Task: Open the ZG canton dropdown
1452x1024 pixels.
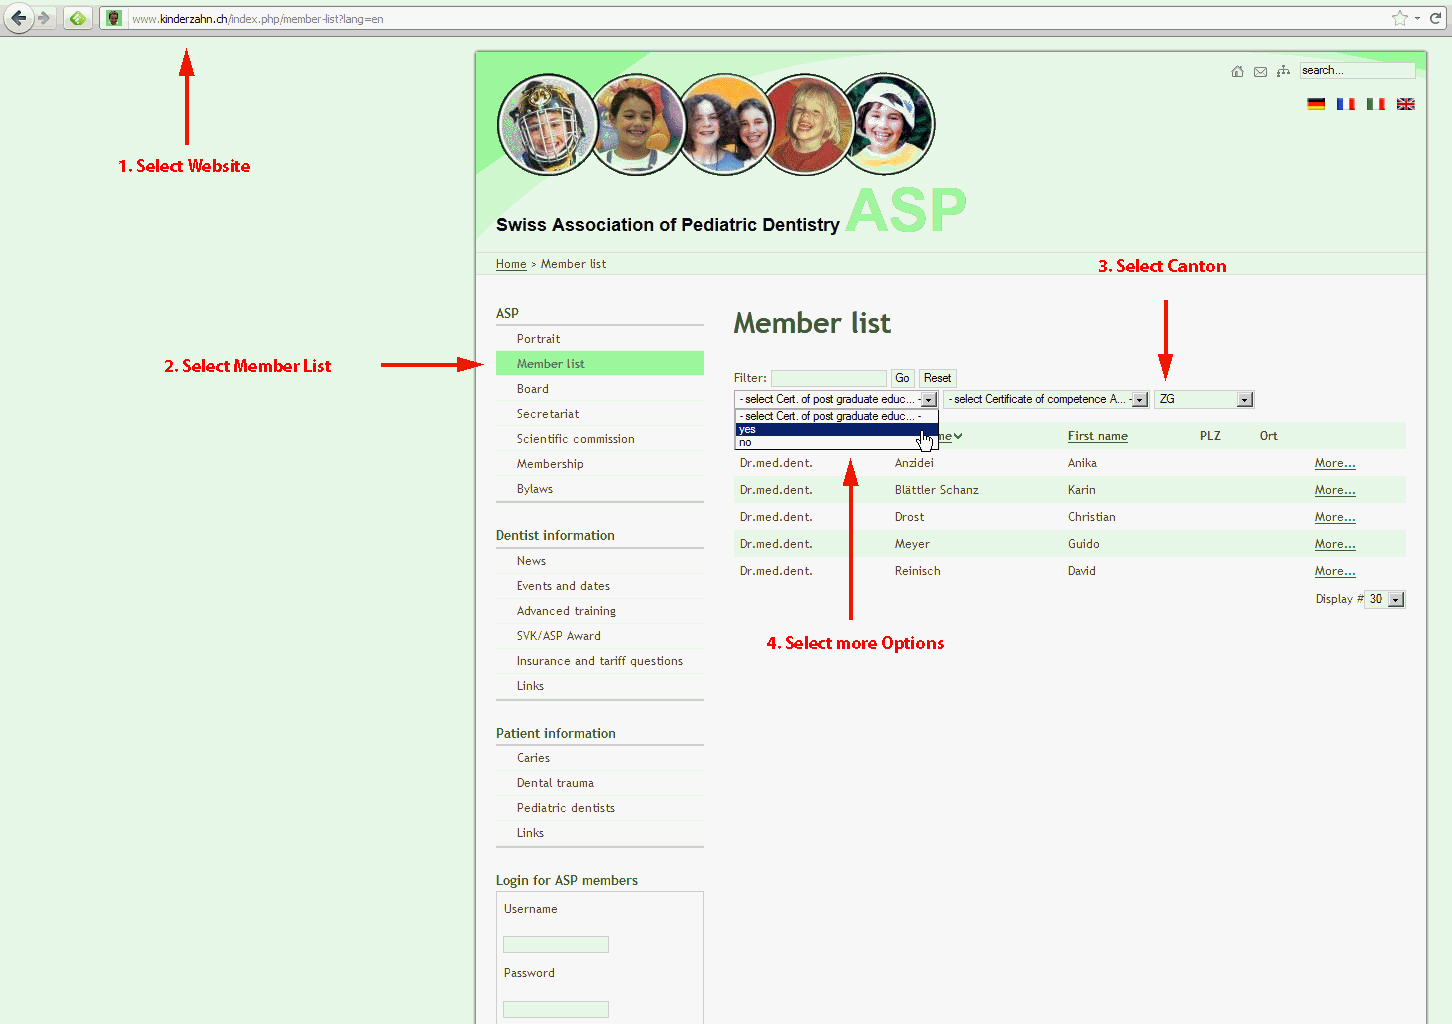Action: [1204, 399]
